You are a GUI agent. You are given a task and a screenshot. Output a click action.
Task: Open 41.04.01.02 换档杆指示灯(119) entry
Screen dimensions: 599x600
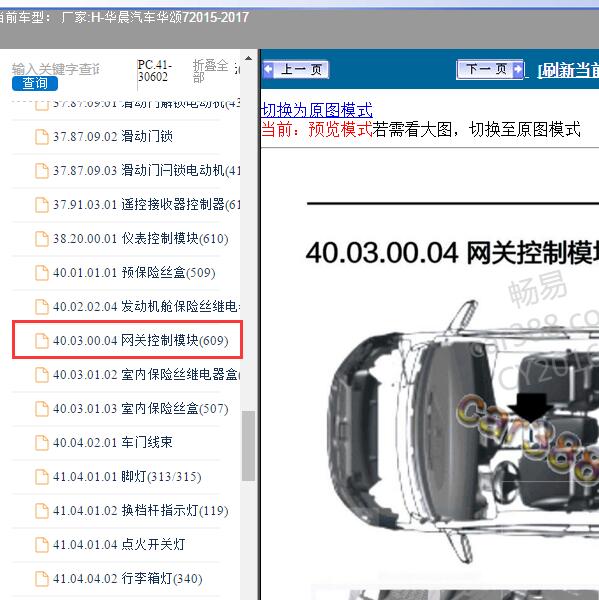tap(140, 510)
